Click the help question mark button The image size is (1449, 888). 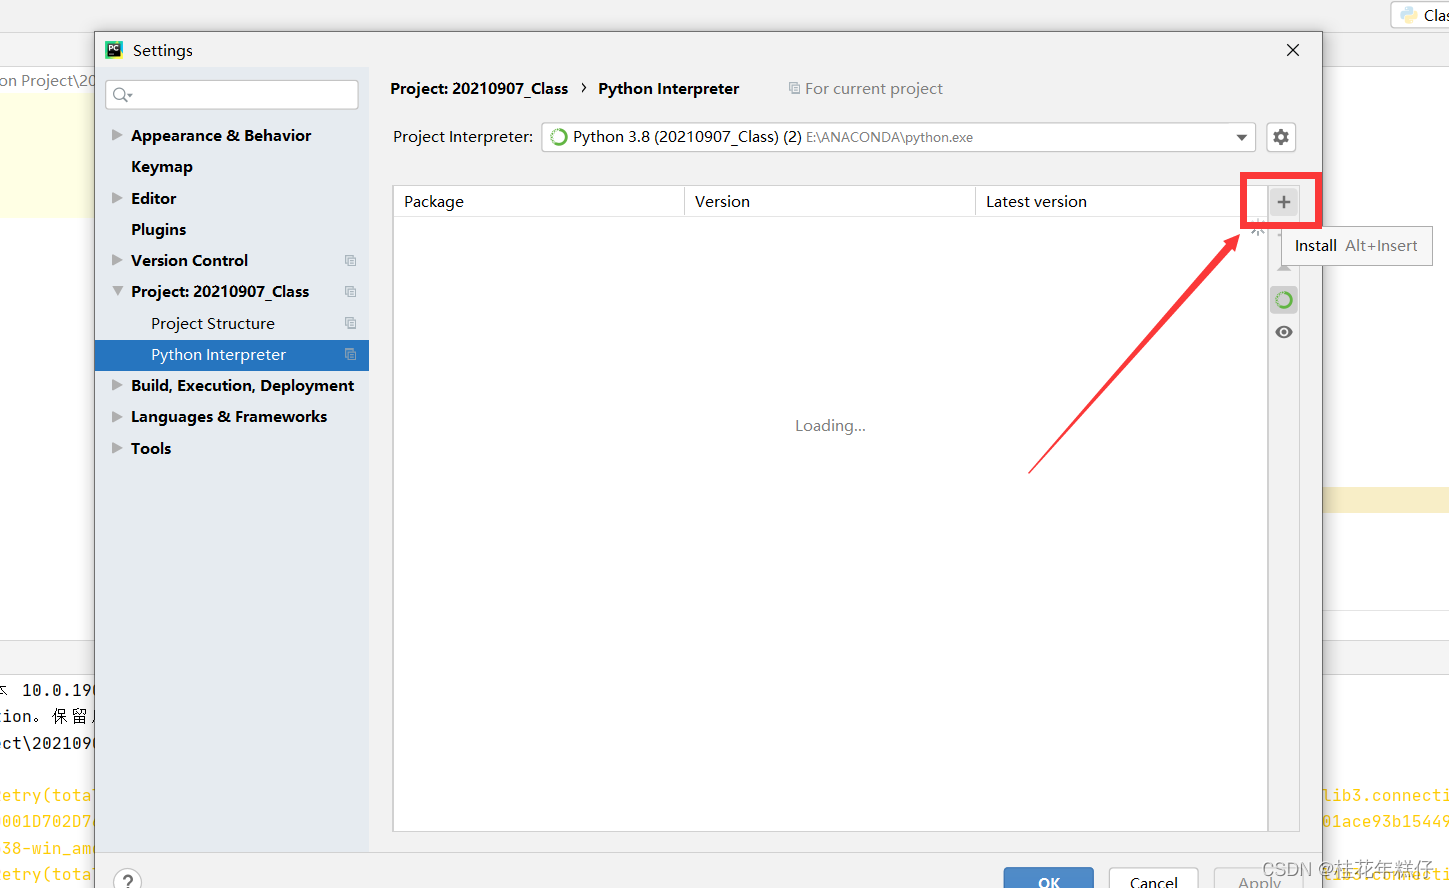coord(127,879)
